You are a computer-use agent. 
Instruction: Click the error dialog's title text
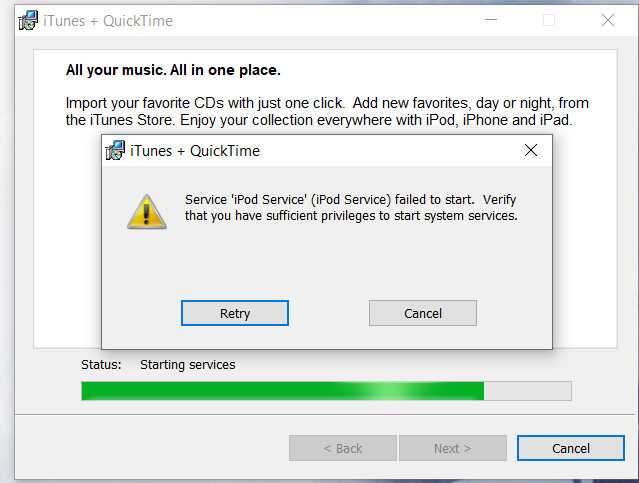pos(195,151)
